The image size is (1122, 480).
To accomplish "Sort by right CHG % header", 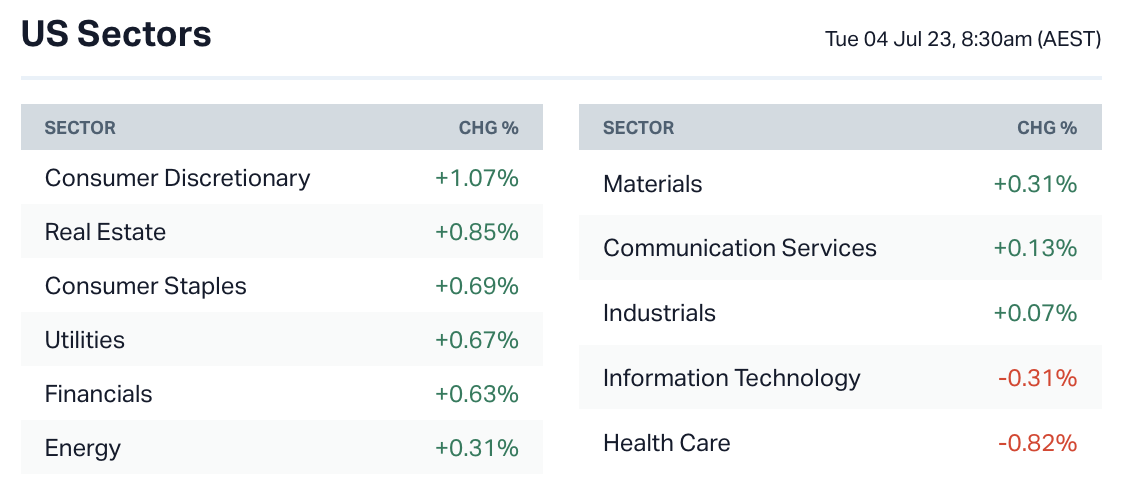I will (x=1047, y=128).
